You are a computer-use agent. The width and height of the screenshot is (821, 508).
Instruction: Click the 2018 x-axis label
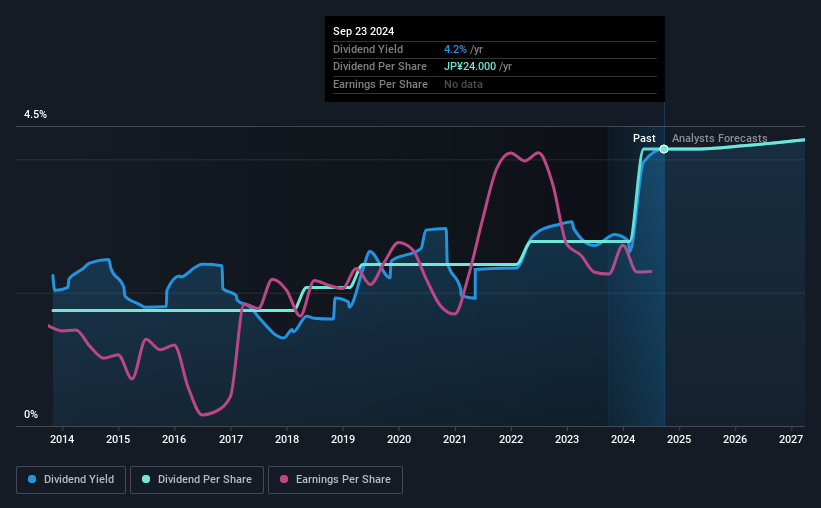(x=287, y=439)
